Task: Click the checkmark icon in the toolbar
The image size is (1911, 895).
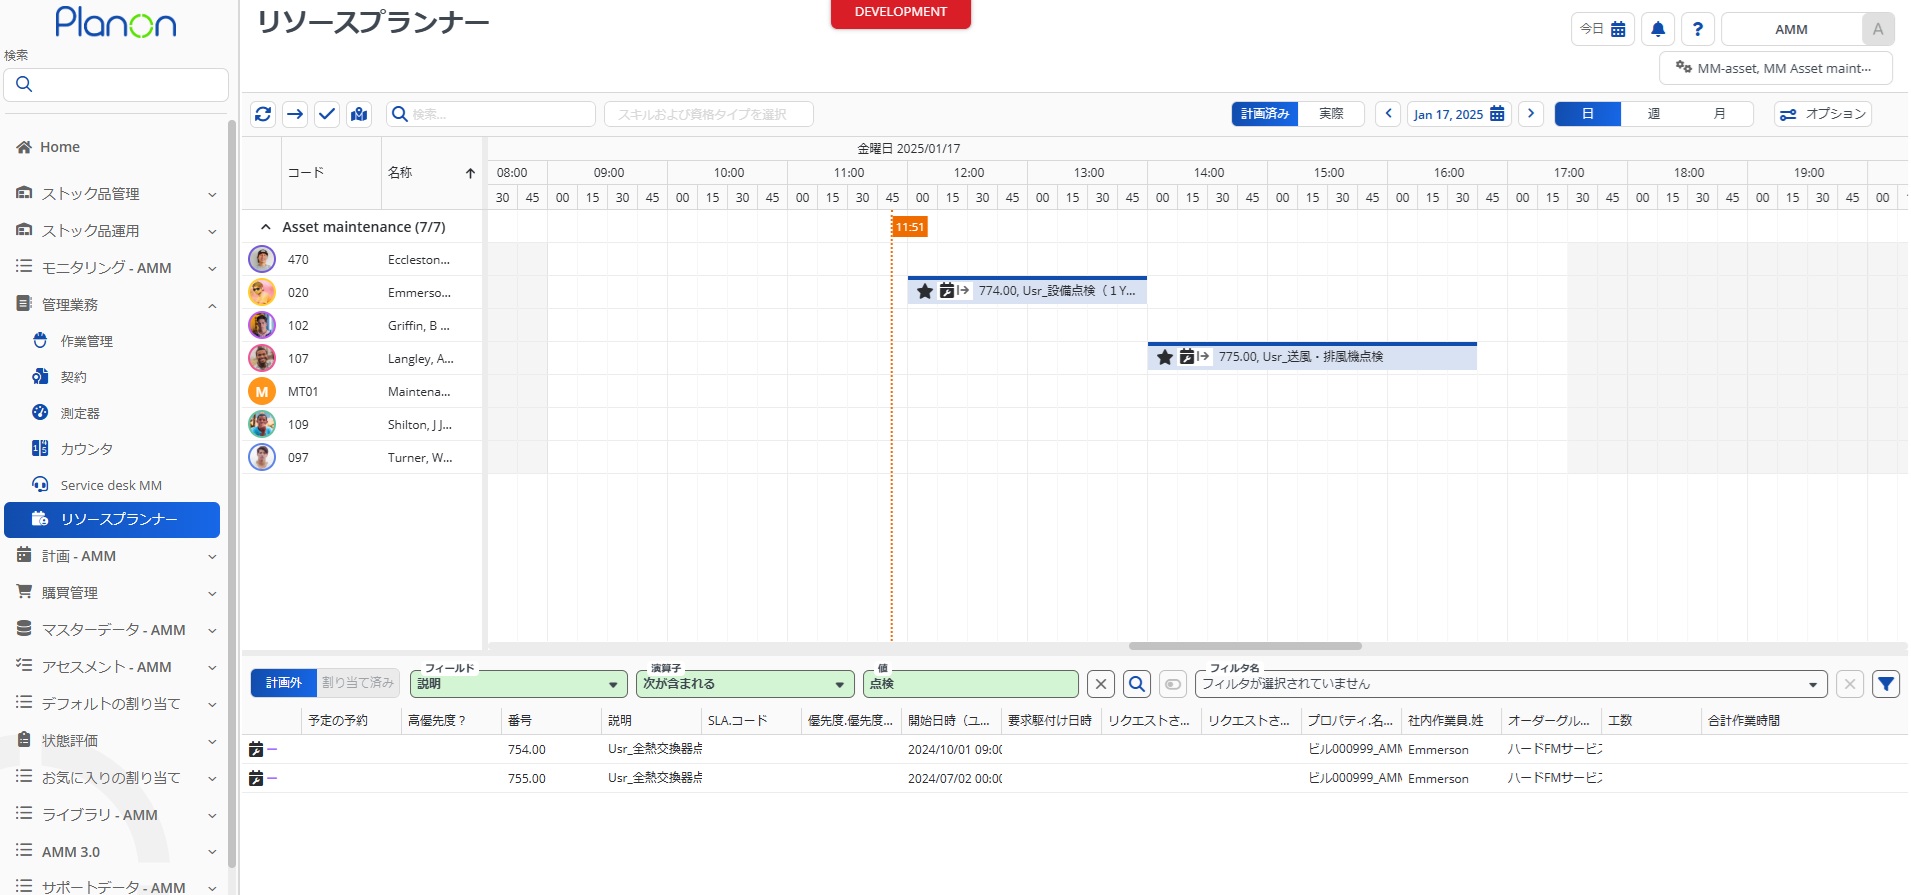Action: tap(327, 114)
